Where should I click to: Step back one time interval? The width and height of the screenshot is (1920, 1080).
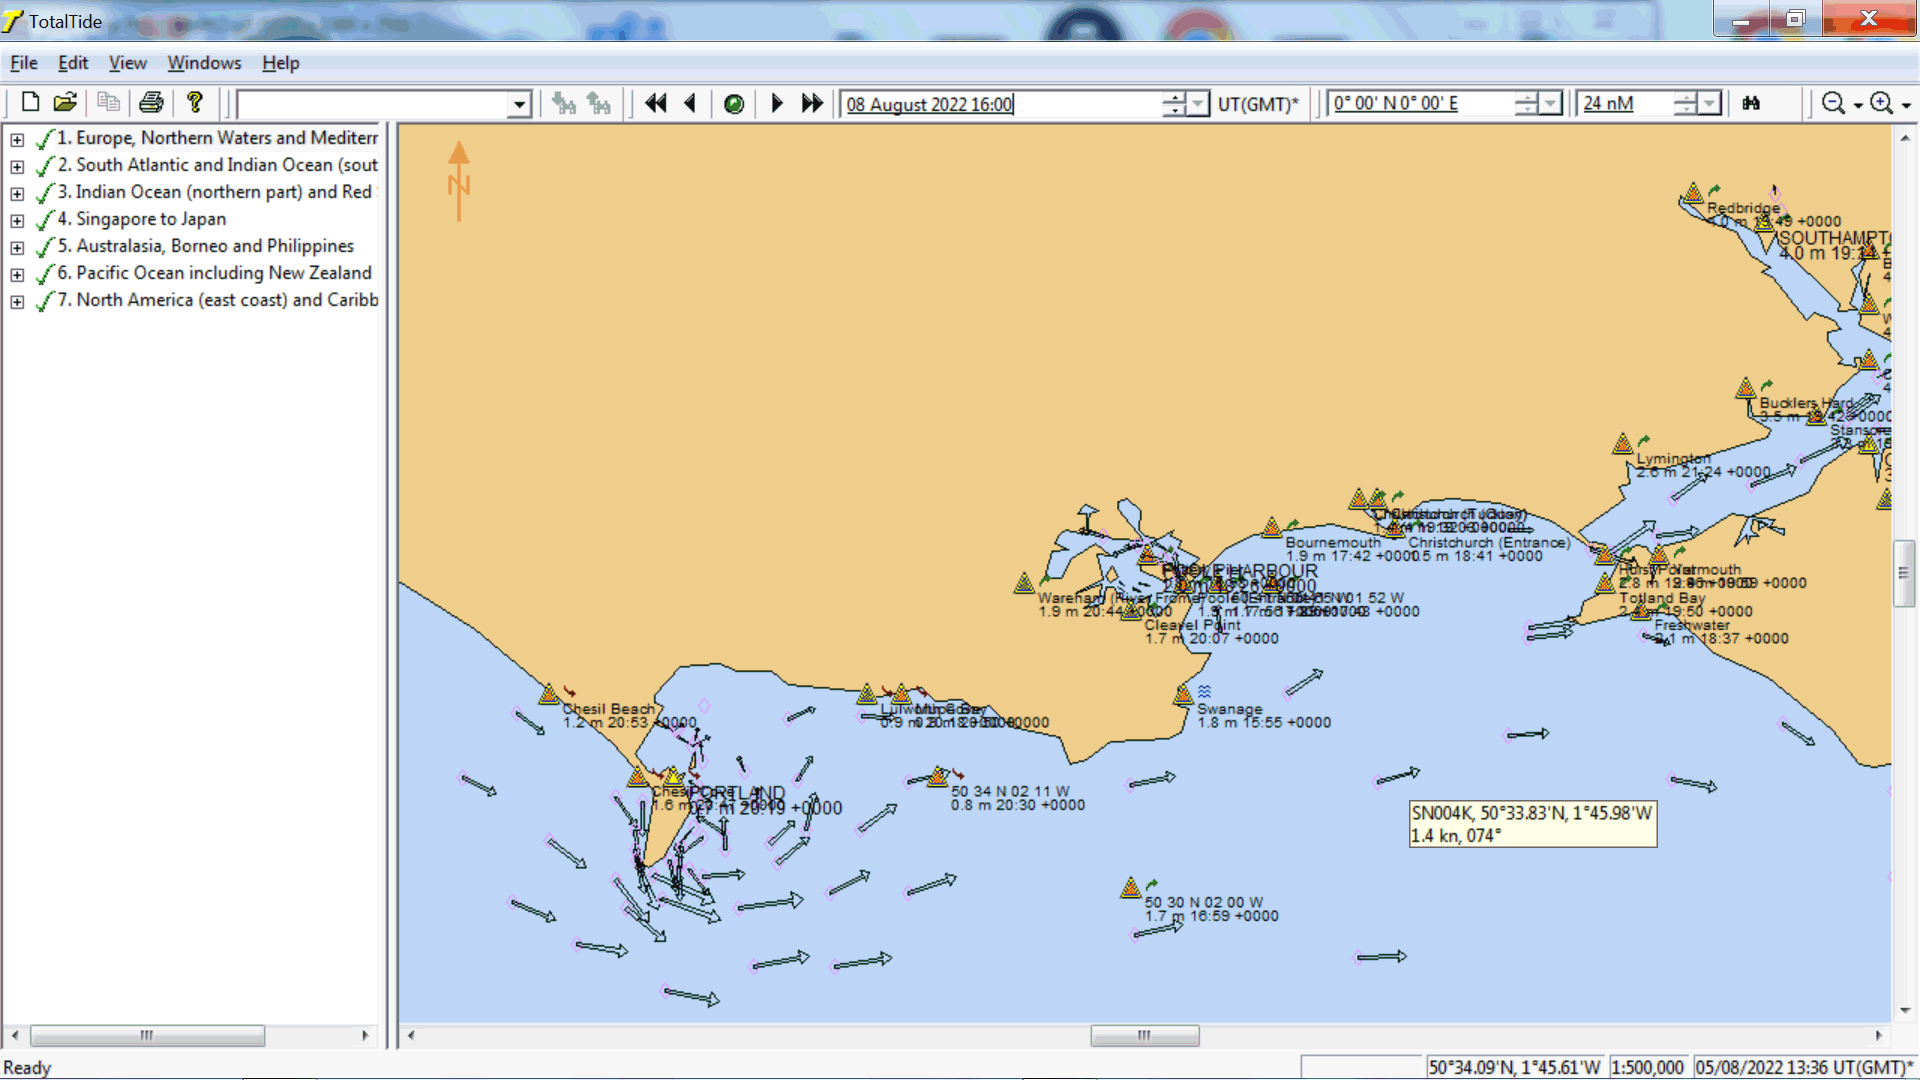click(x=690, y=104)
